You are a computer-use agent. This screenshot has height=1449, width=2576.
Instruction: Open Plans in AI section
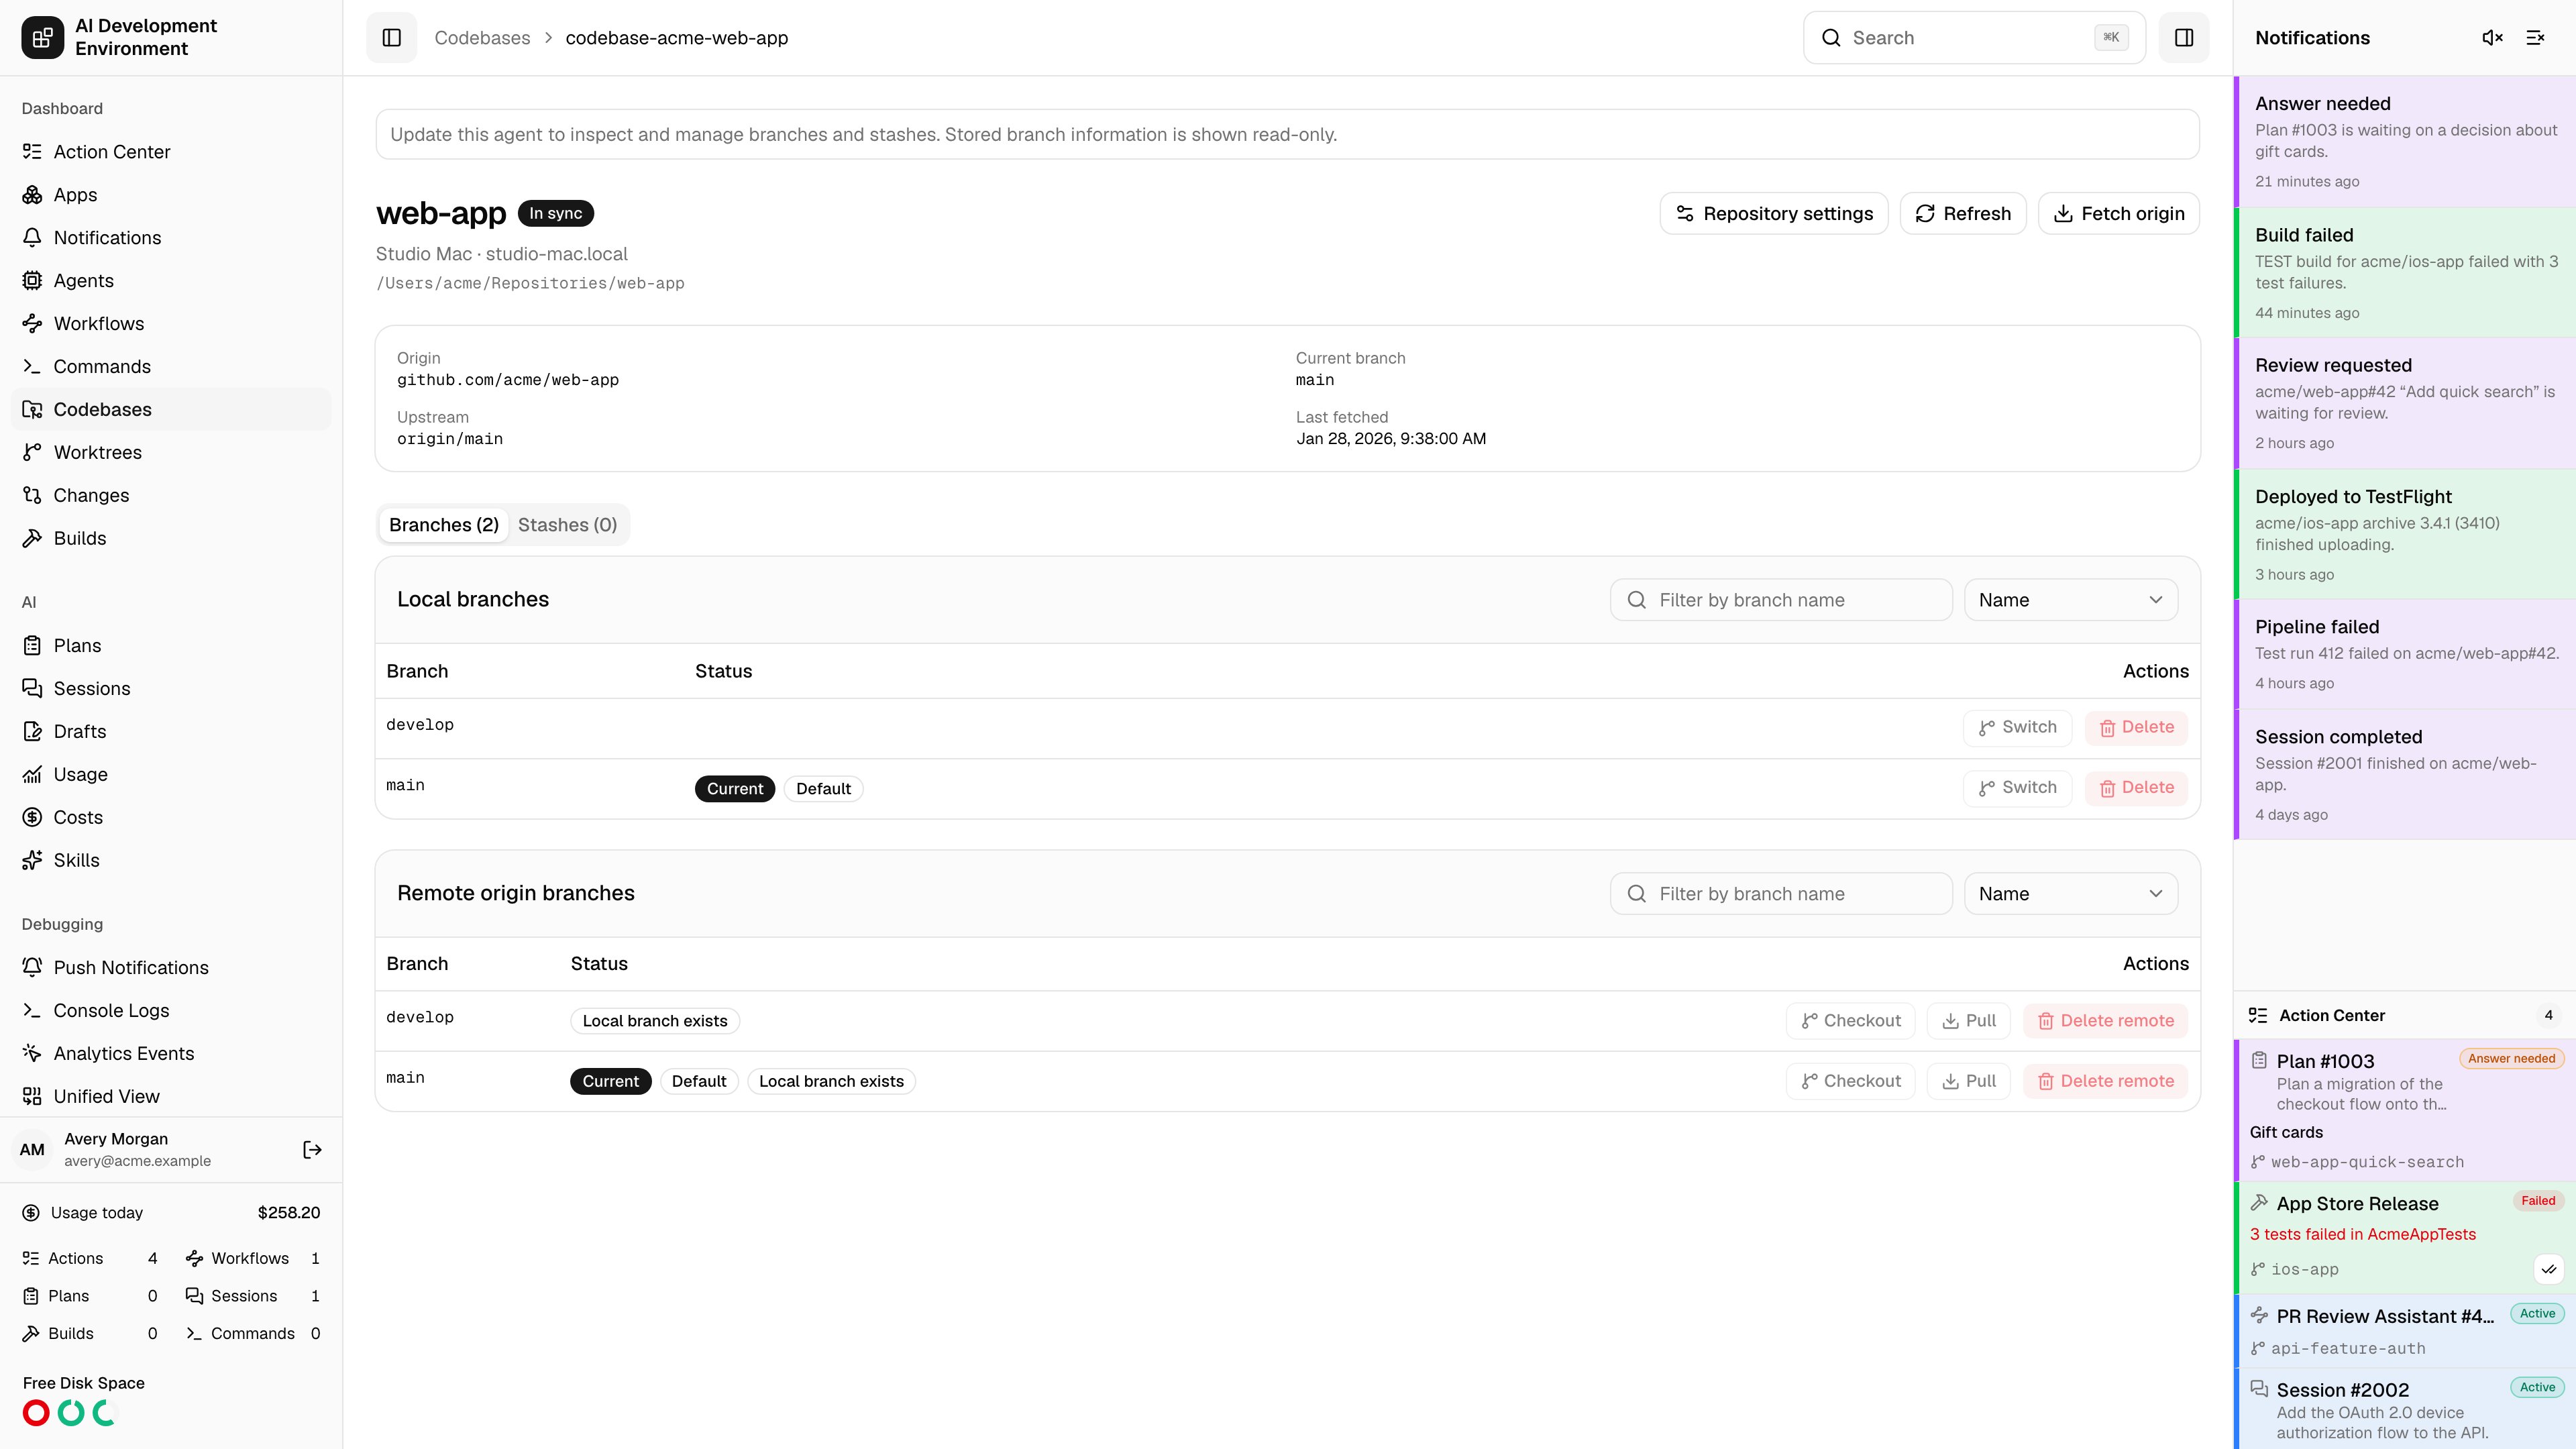171,646
